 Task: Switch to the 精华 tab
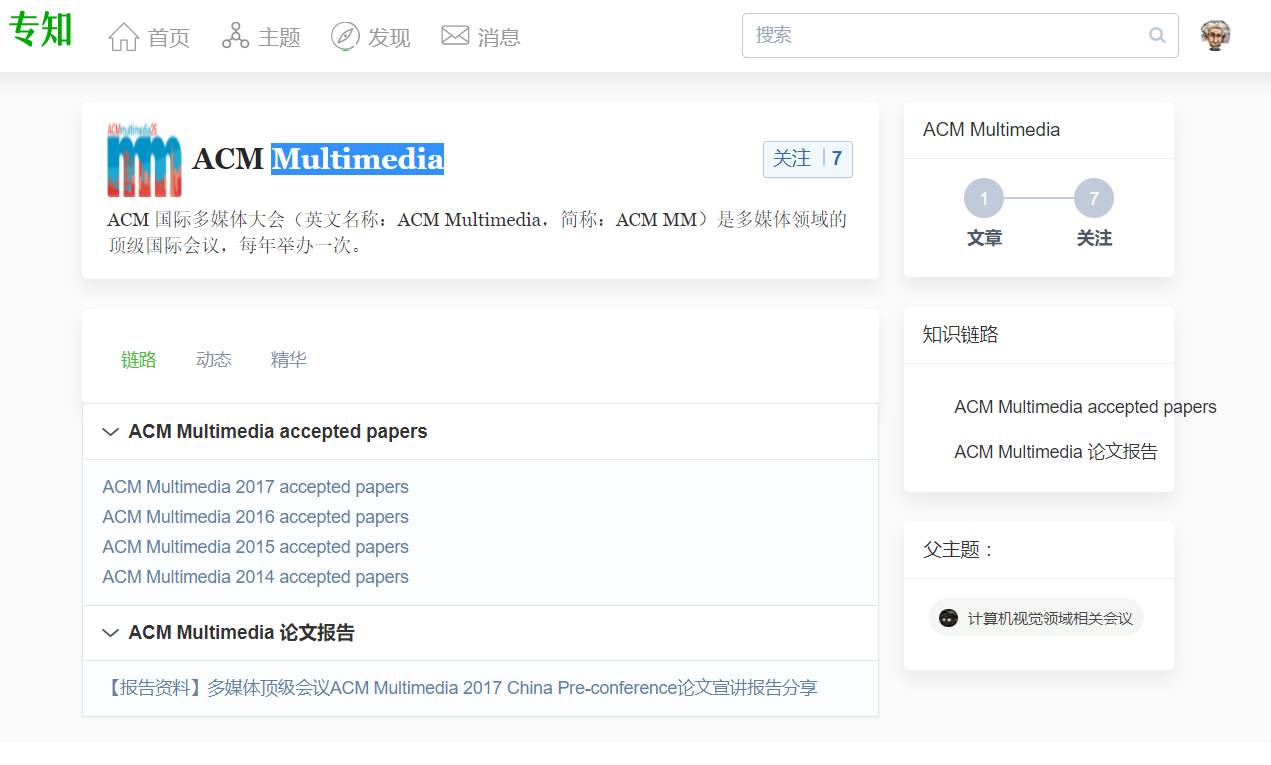tap(289, 360)
